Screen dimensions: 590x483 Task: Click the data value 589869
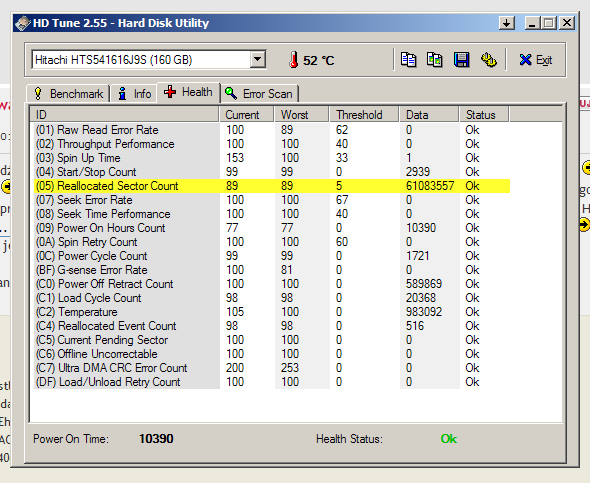424,284
